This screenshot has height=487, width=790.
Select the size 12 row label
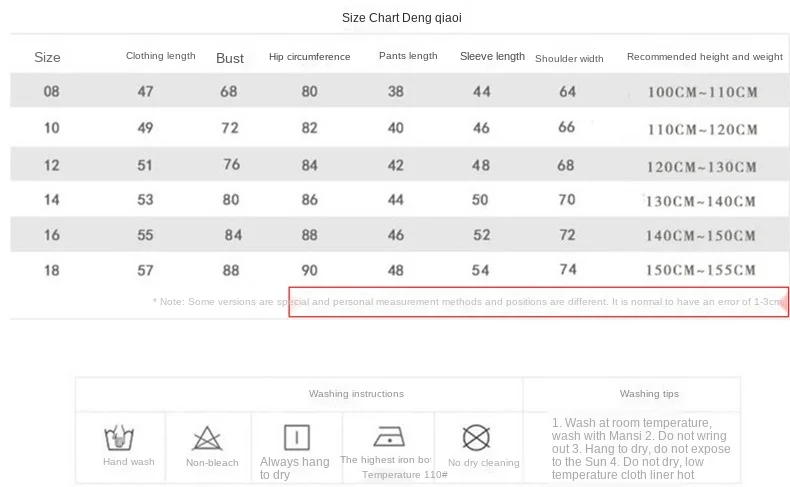point(51,165)
